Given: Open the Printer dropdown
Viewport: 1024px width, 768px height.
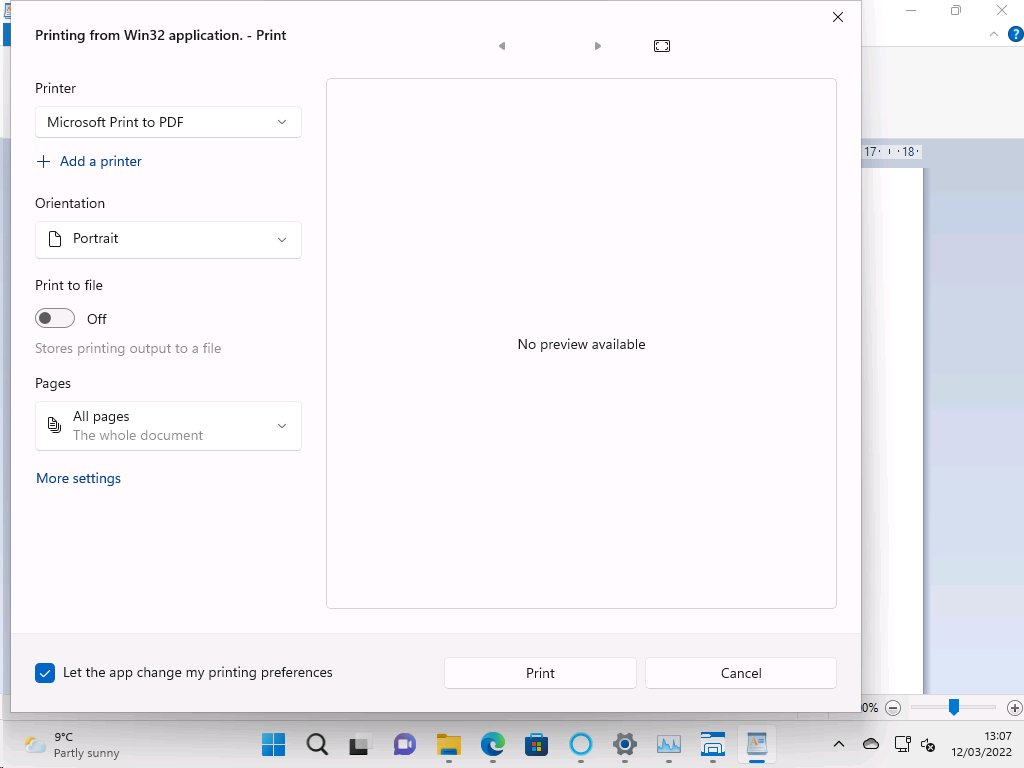Looking at the screenshot, I should pos(168,122).
